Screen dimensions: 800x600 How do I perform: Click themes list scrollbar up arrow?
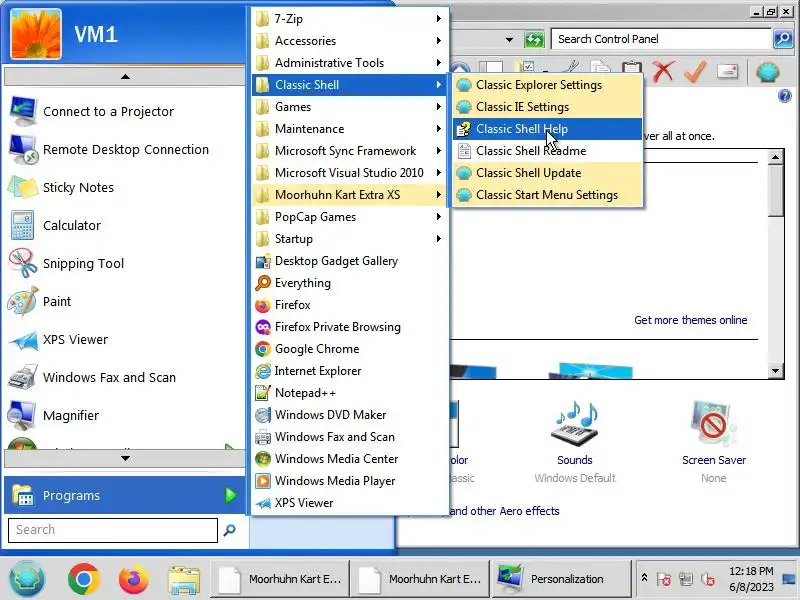pos(776,157)
